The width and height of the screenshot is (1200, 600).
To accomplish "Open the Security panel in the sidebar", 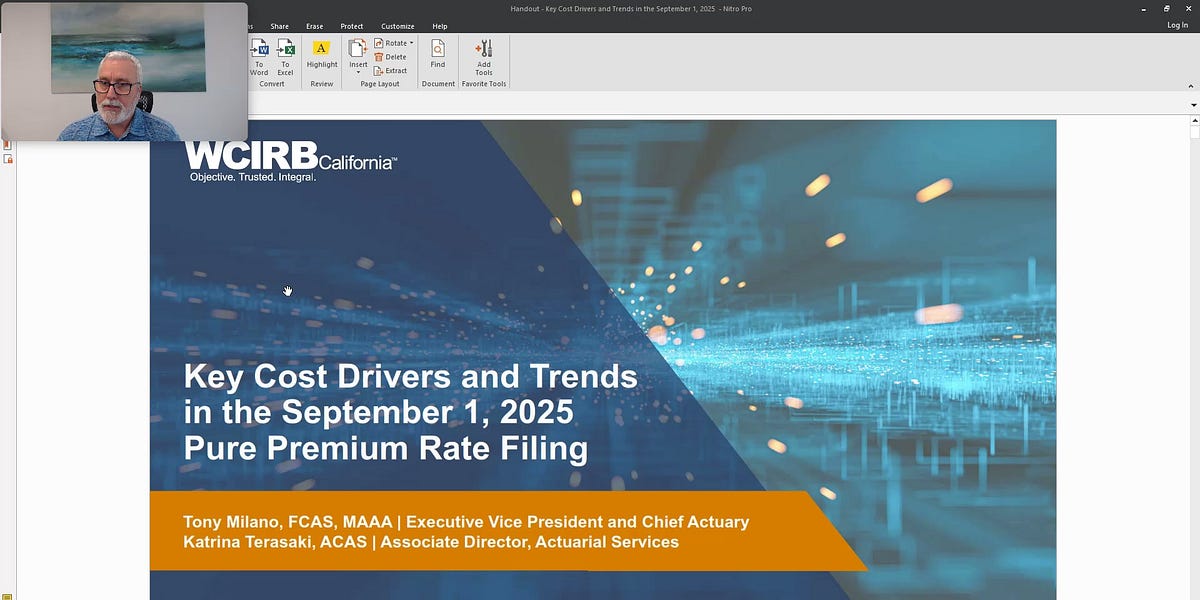I will tap(8, 158).
